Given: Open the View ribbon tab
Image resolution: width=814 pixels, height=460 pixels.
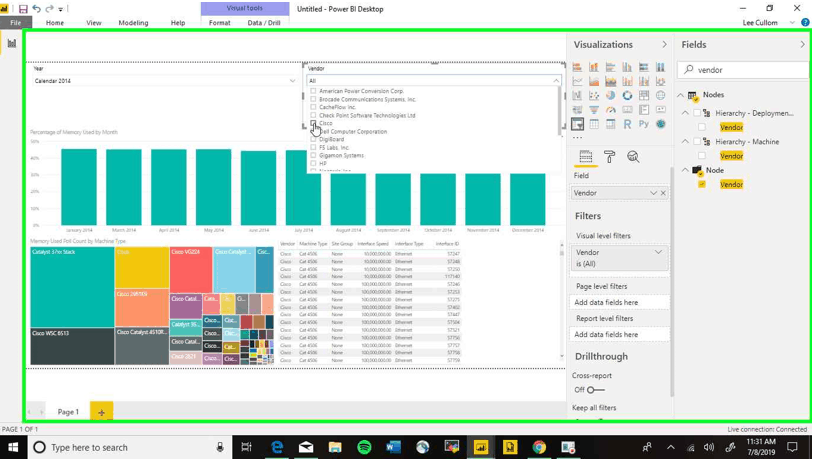Looking at the screenshot, I should pos(94,23).
